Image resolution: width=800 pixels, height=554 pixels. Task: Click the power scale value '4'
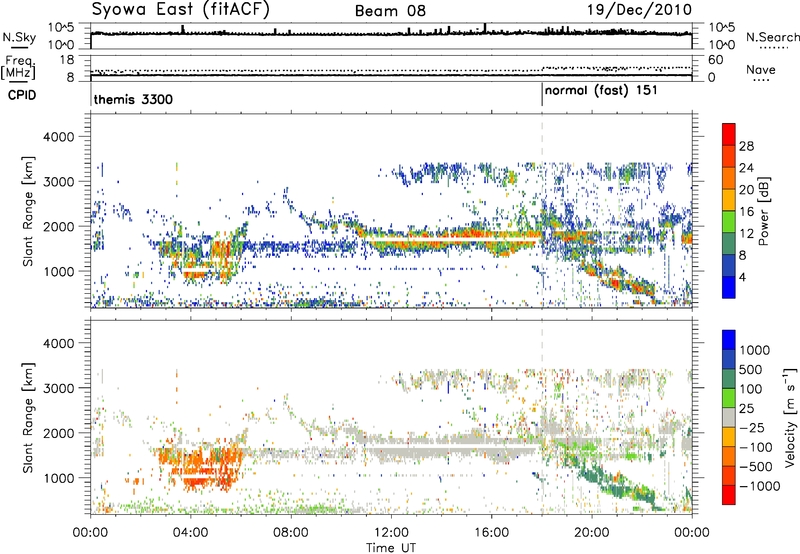click(742, 277)
